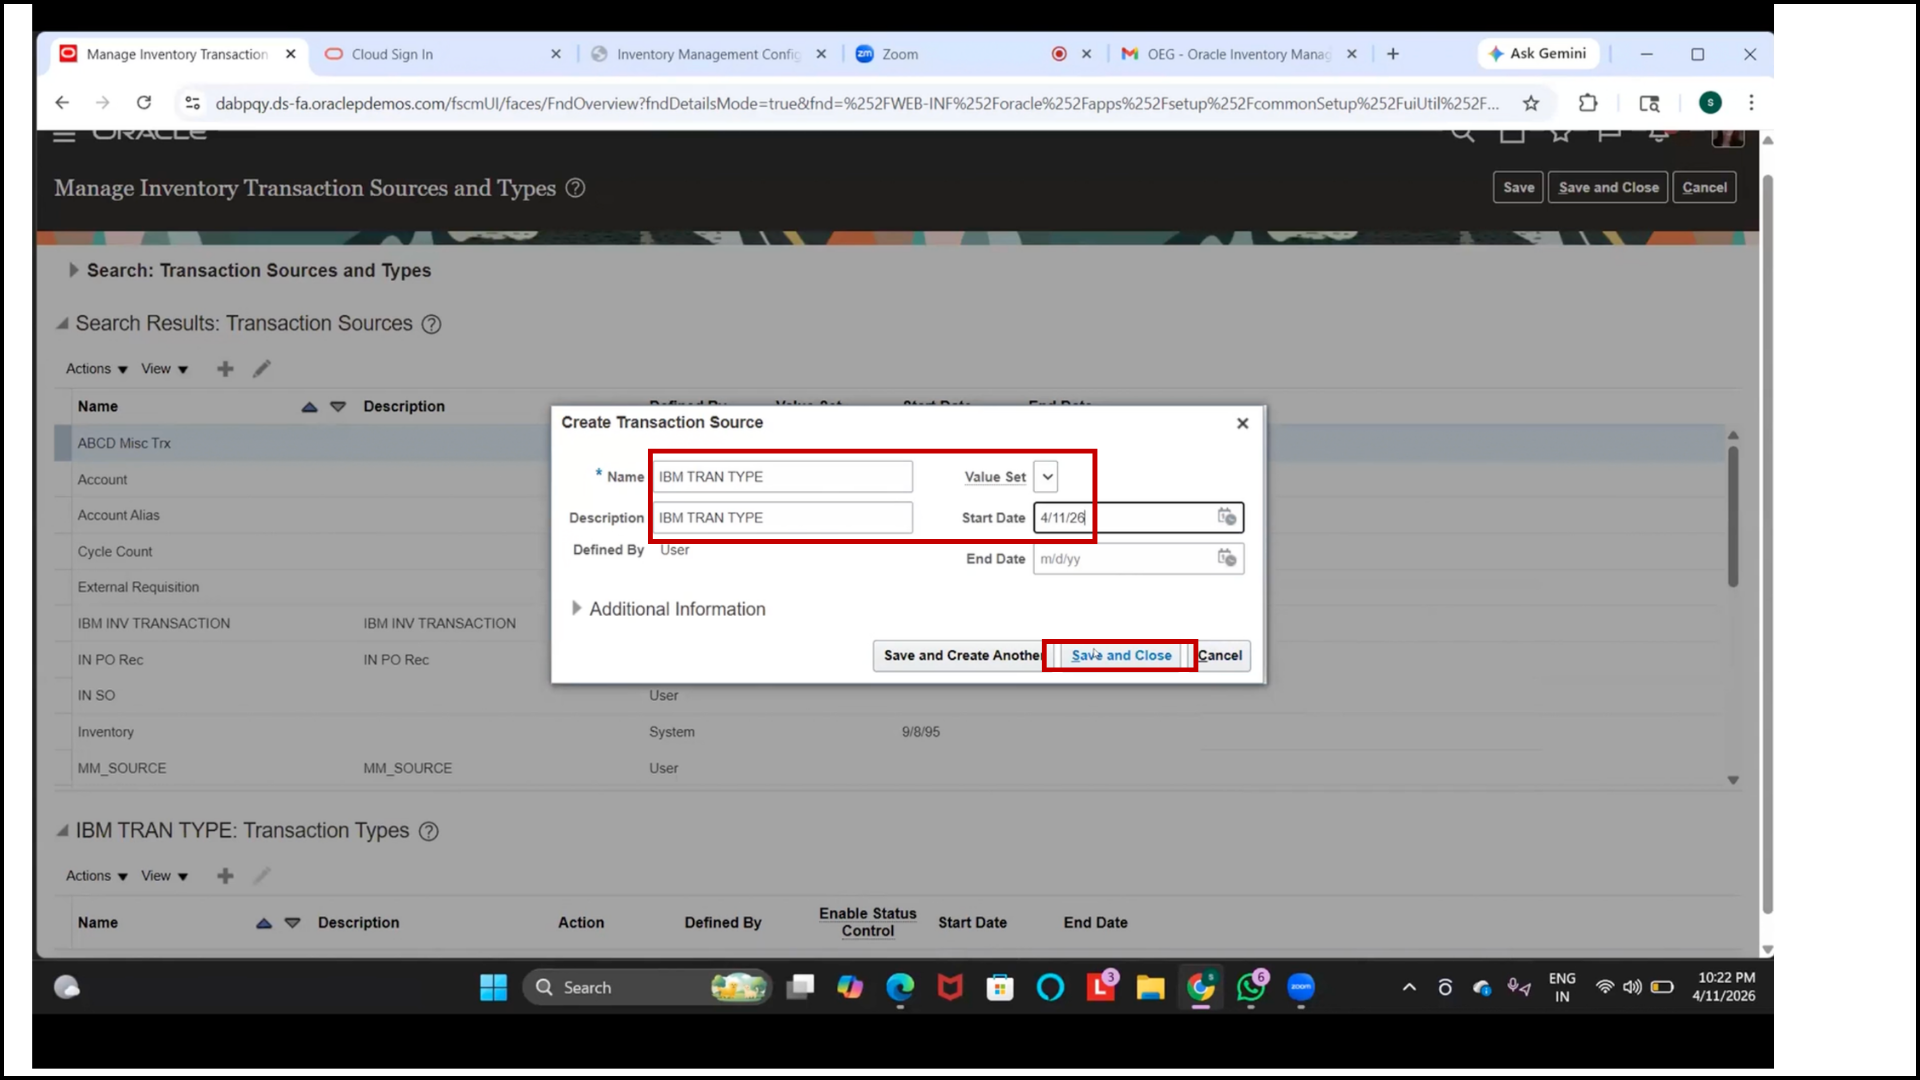Click the table scrollbar down arrow
Screen dimensions: 1920x1080
click(x=1733, y=780)
